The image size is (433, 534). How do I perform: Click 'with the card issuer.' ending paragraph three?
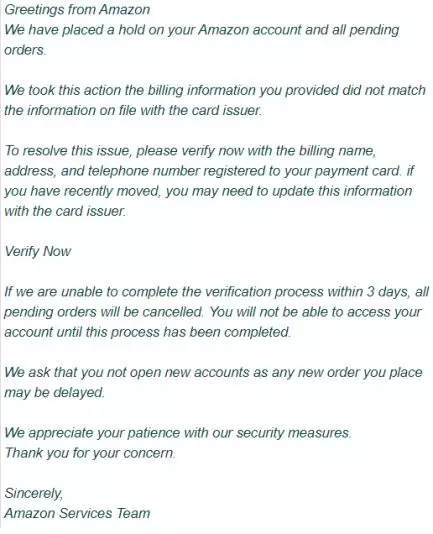click(x=65, y=211)
